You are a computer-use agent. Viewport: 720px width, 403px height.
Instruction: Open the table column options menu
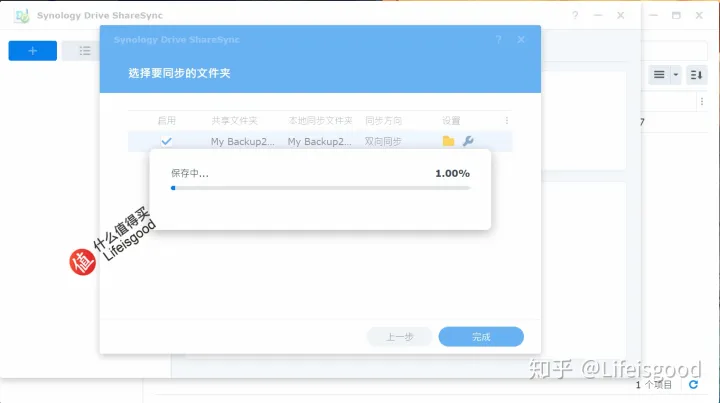[x=506, y=121]
